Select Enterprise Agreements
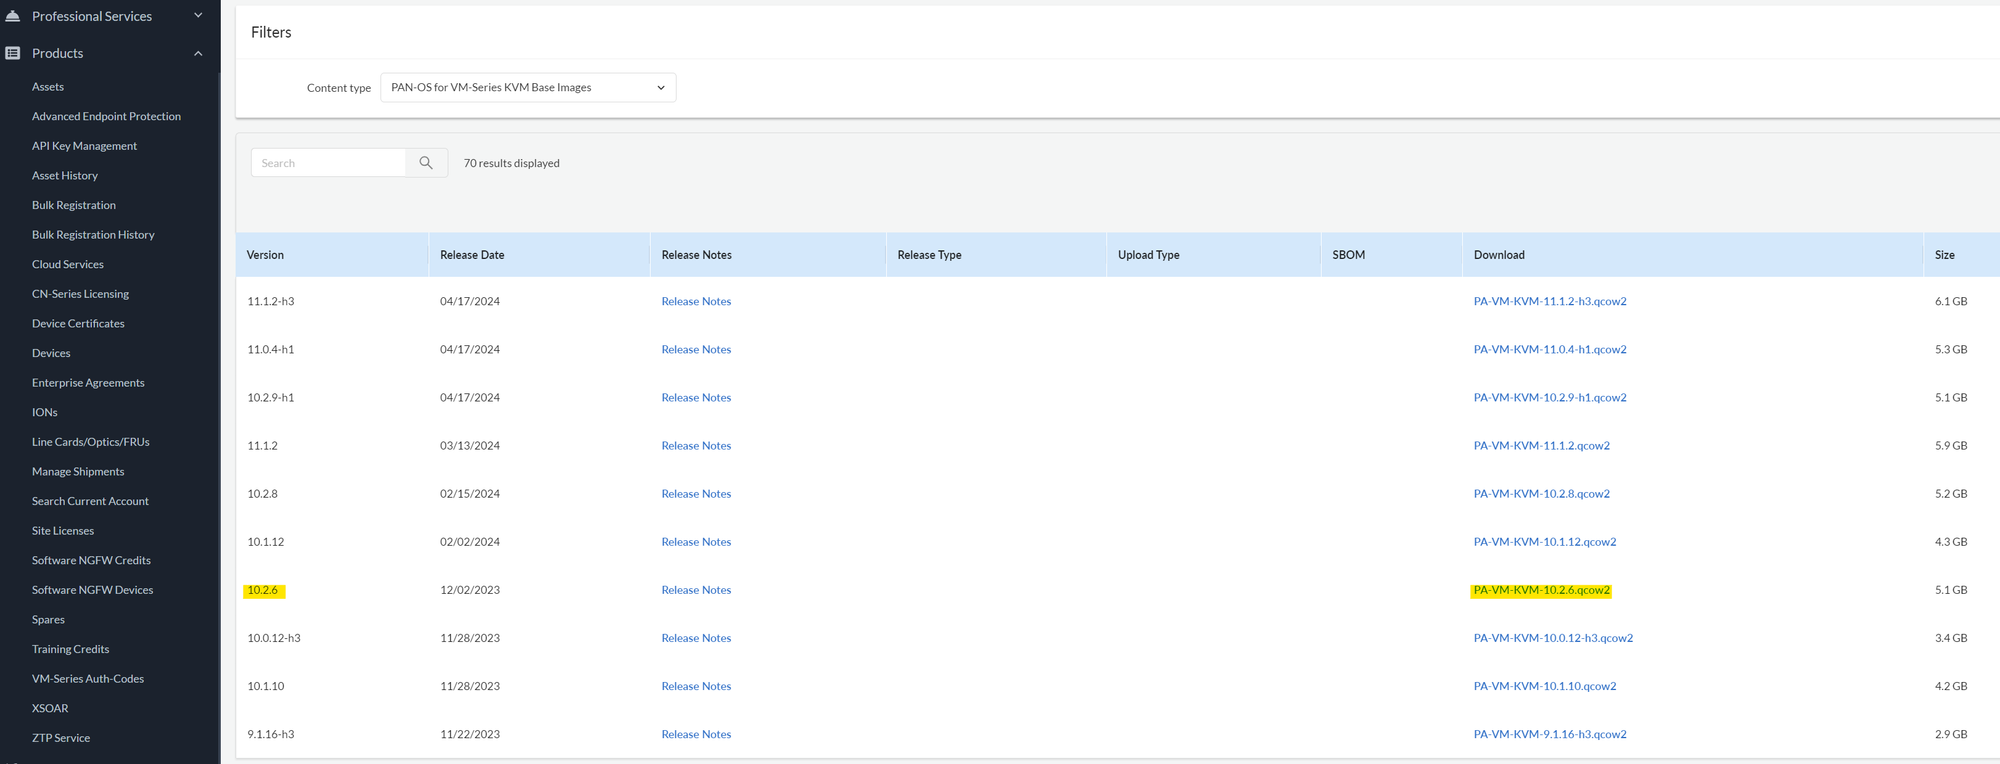This screenshot has width=2000, height=764. (x=88, y=383)
